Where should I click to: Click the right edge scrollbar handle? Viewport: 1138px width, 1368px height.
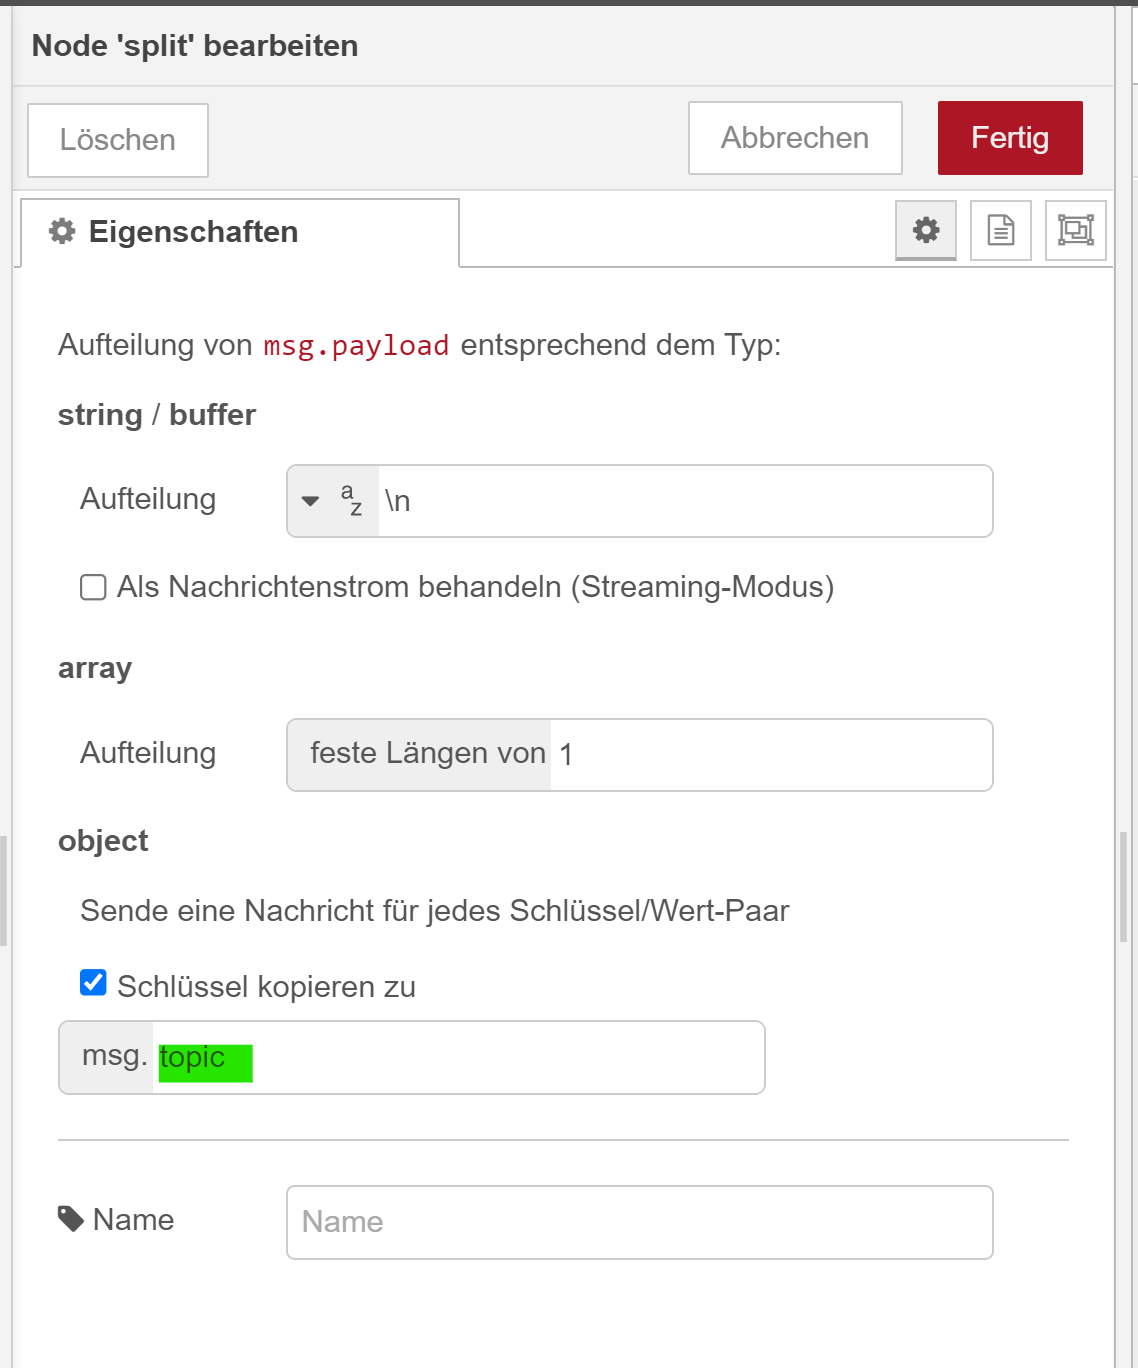tap(1124, 887)
